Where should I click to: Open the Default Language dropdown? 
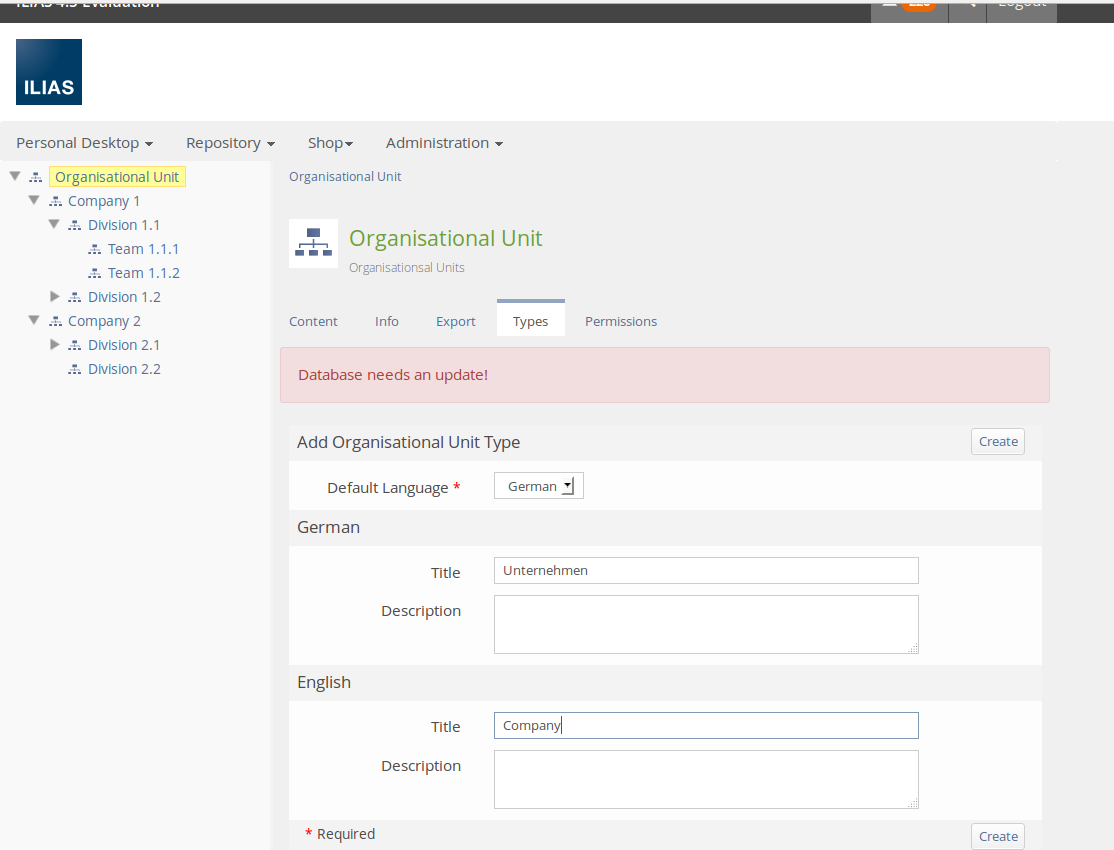click(x=538, y=486)
